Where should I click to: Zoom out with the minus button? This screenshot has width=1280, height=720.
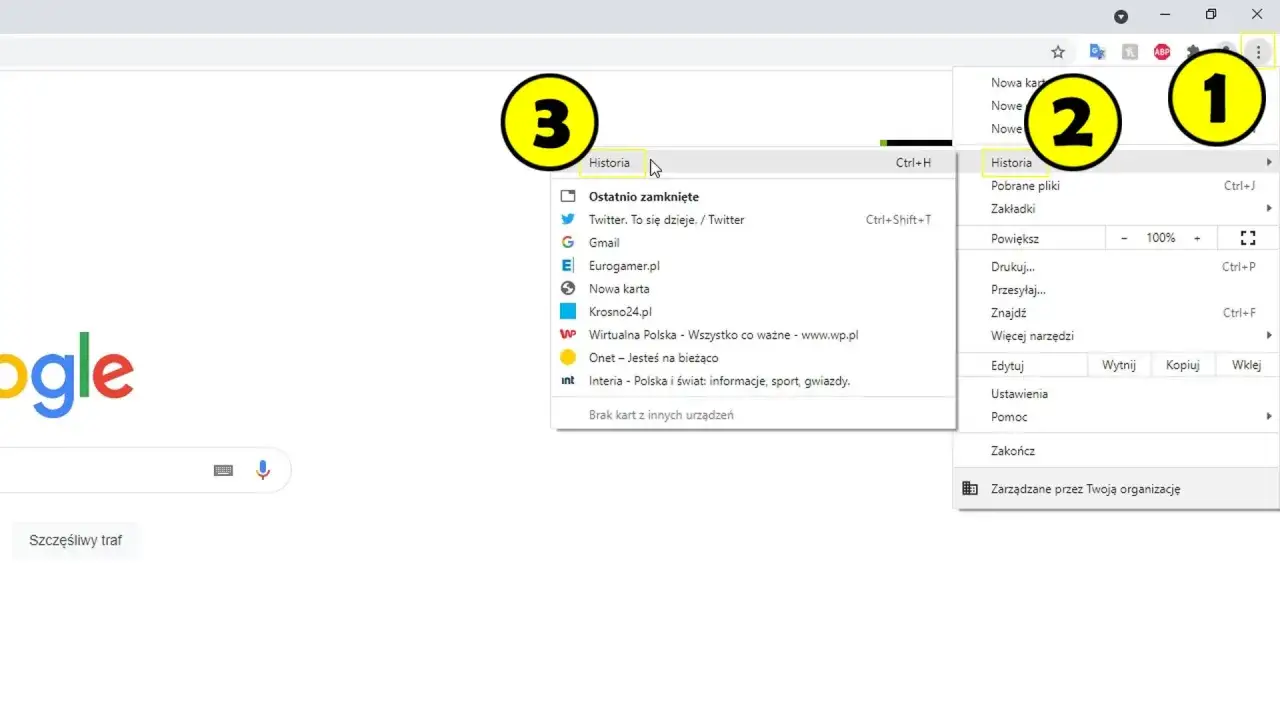pos(1124,238)
